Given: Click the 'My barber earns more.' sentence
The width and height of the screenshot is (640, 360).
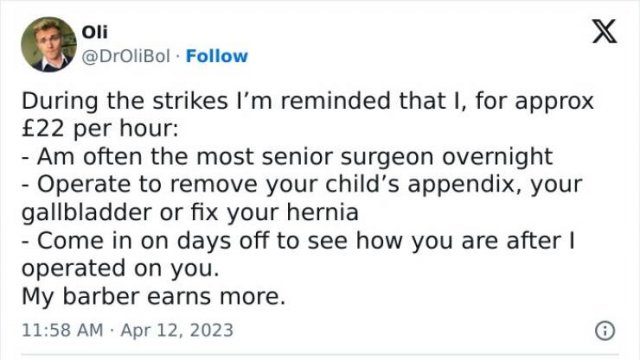Looking at the screenshot, I should [153, 297].
